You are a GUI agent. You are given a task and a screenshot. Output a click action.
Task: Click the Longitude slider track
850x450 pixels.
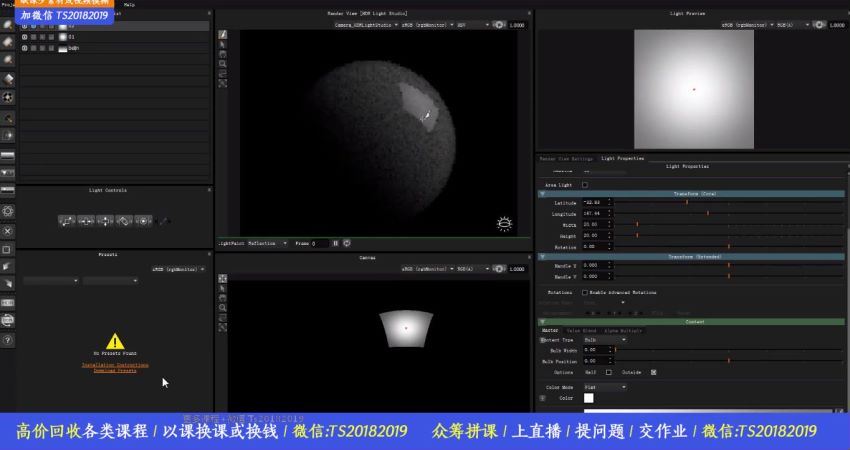[729, 213]
